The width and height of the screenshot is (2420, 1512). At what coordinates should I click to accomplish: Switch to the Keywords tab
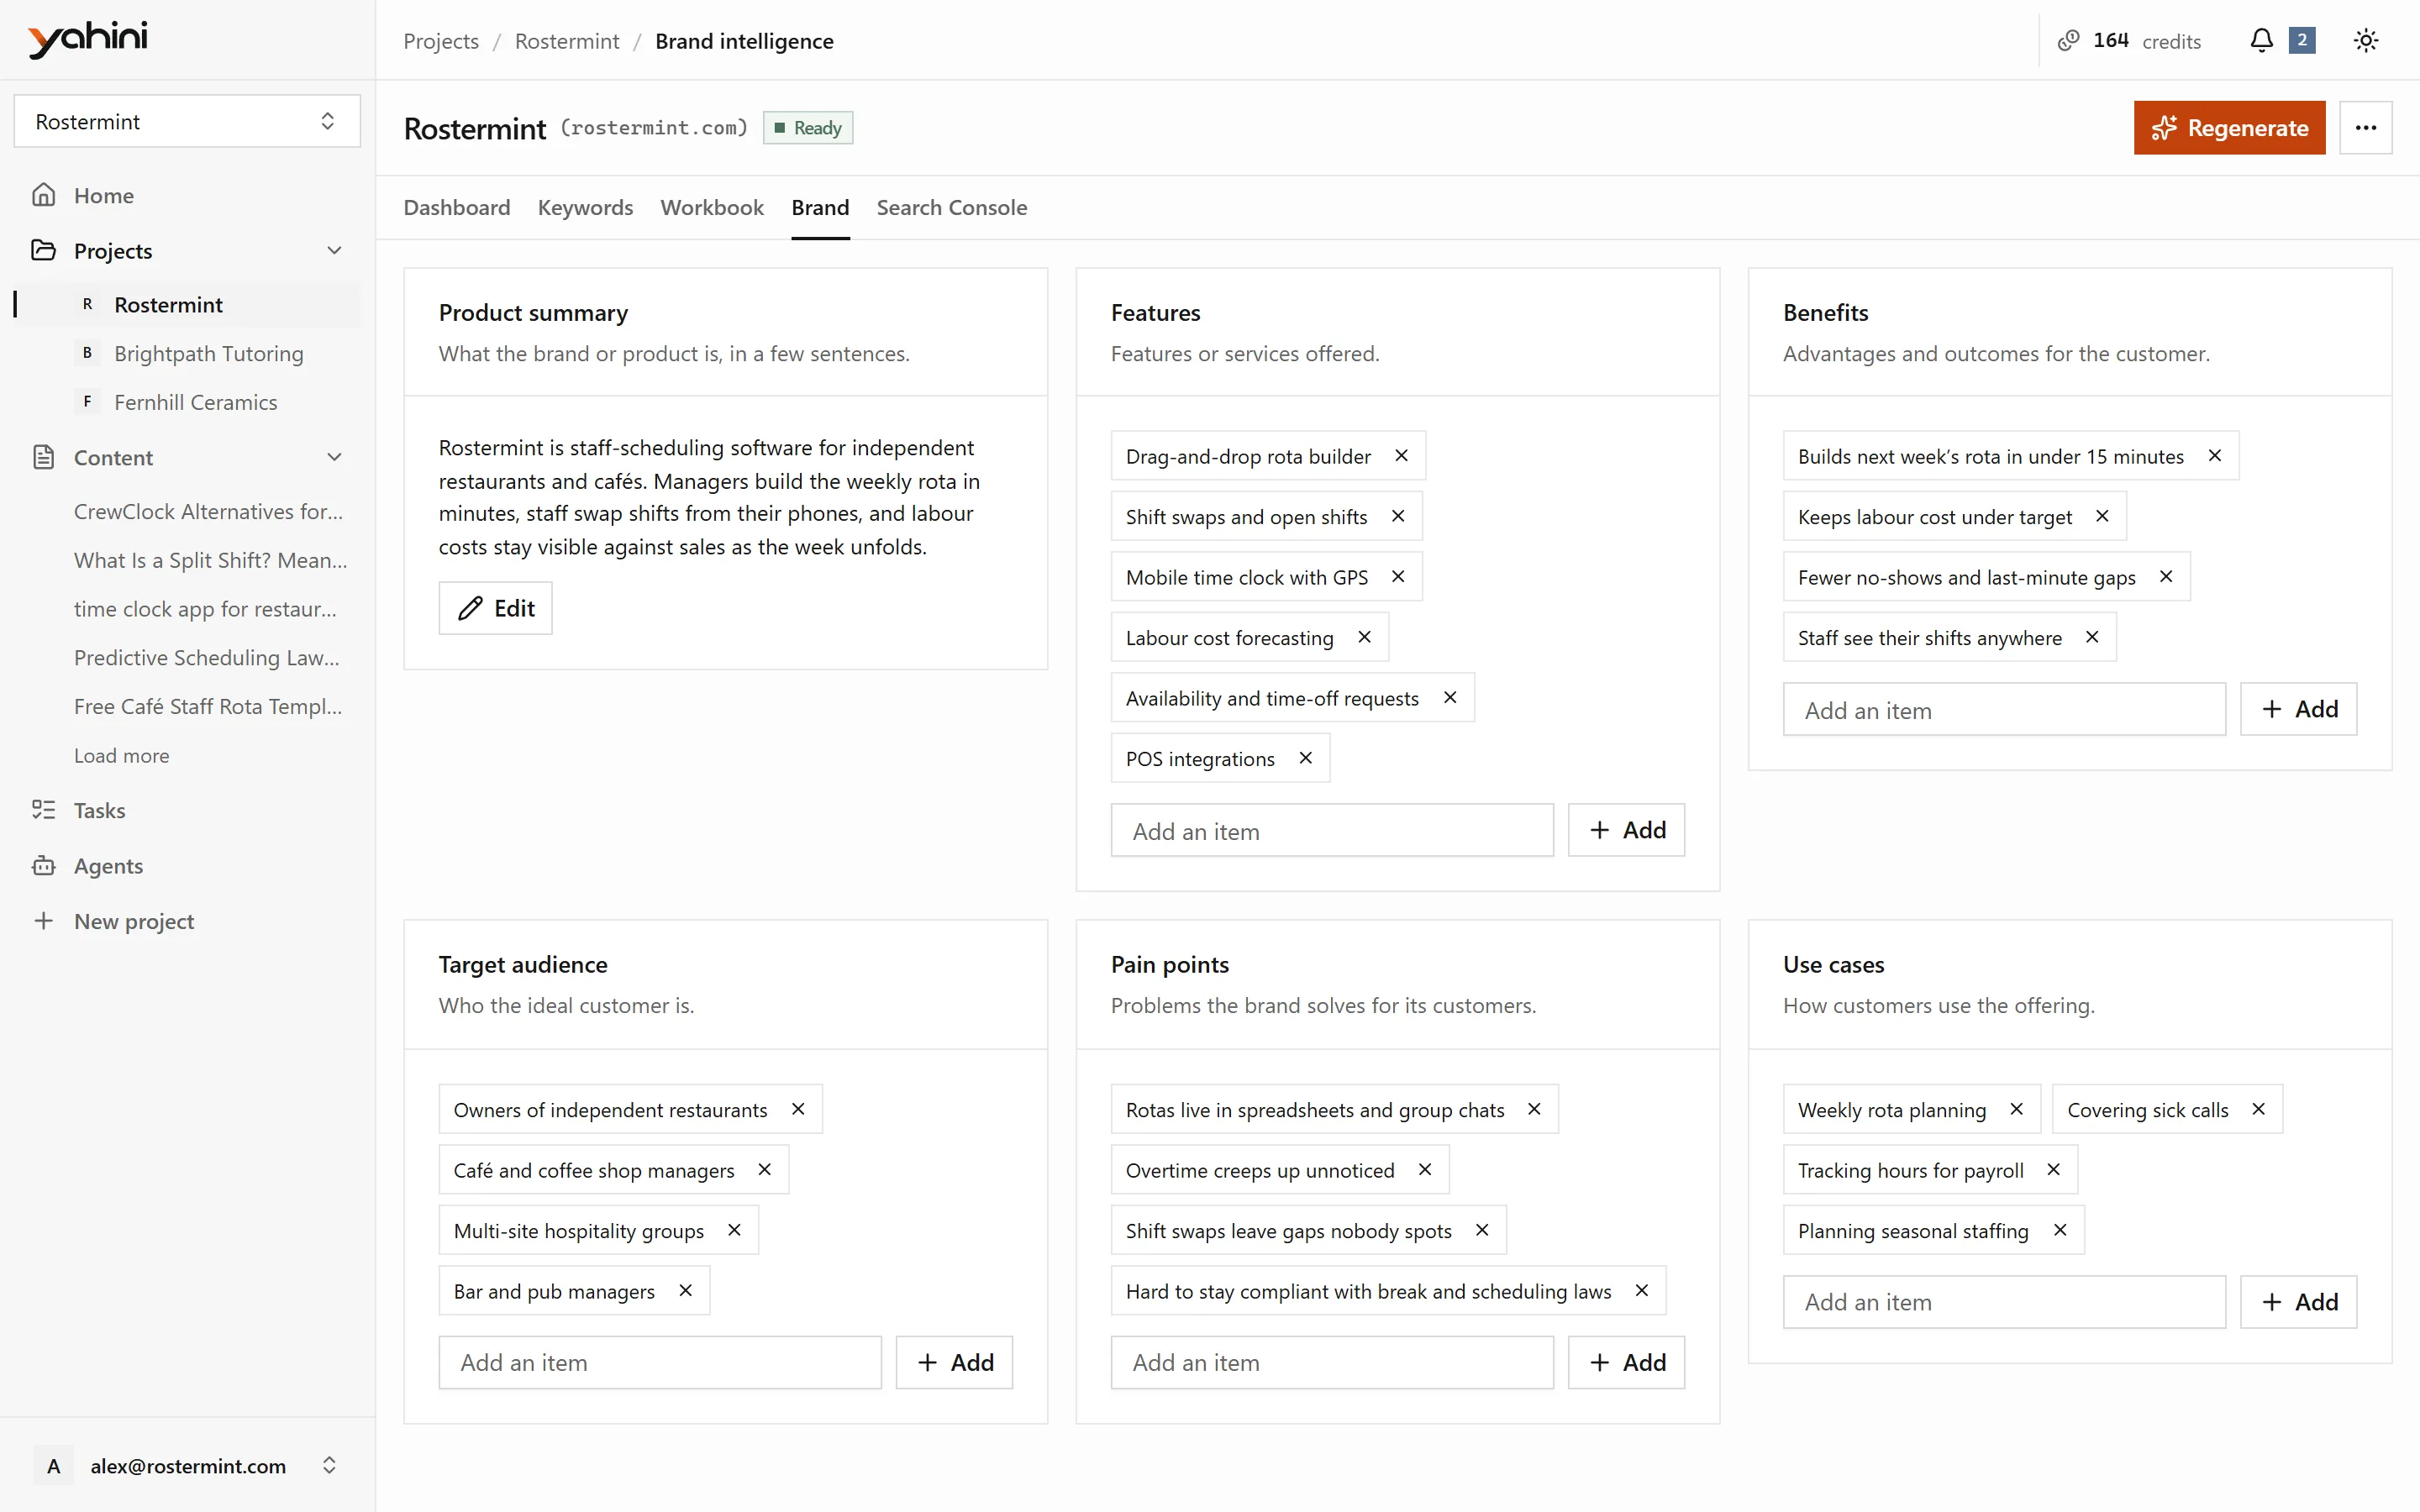click(x=585, y=208)
